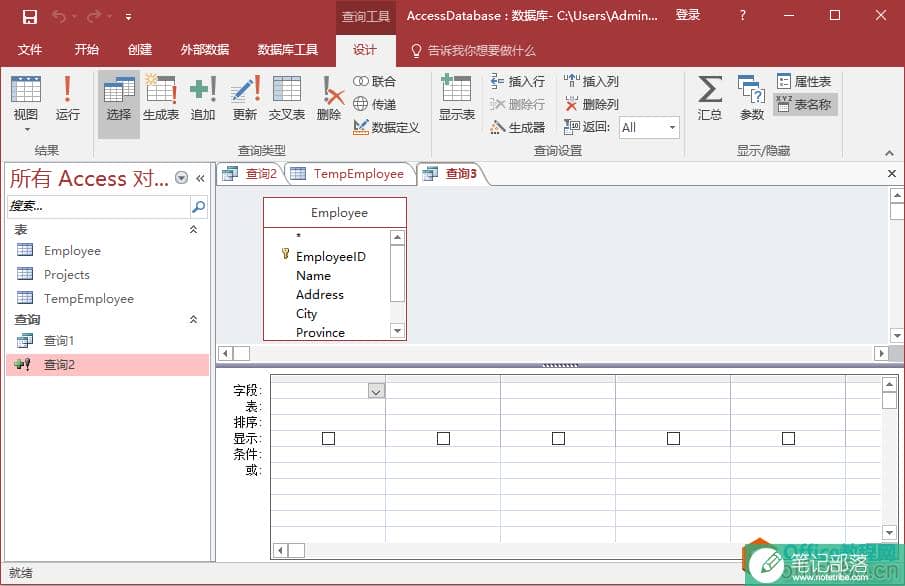This screenshot has width=905, height=586.
Task: Switch to the 查询3 document tab
Action: coord(452,174)
